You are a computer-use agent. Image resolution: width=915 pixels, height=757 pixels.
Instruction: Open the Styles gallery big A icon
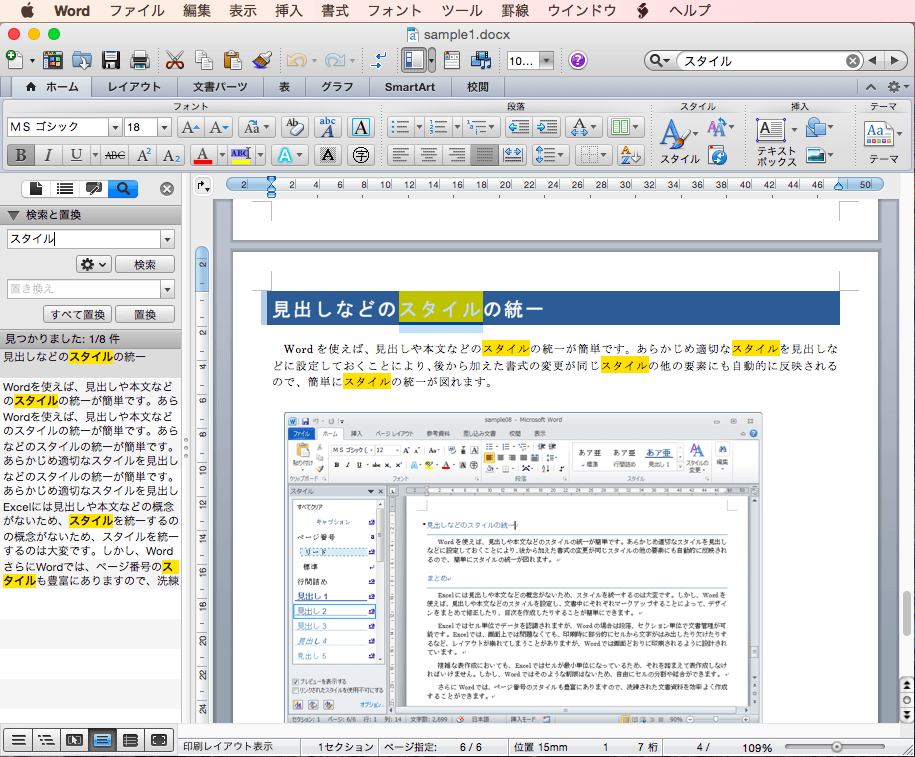click(676, 134)
